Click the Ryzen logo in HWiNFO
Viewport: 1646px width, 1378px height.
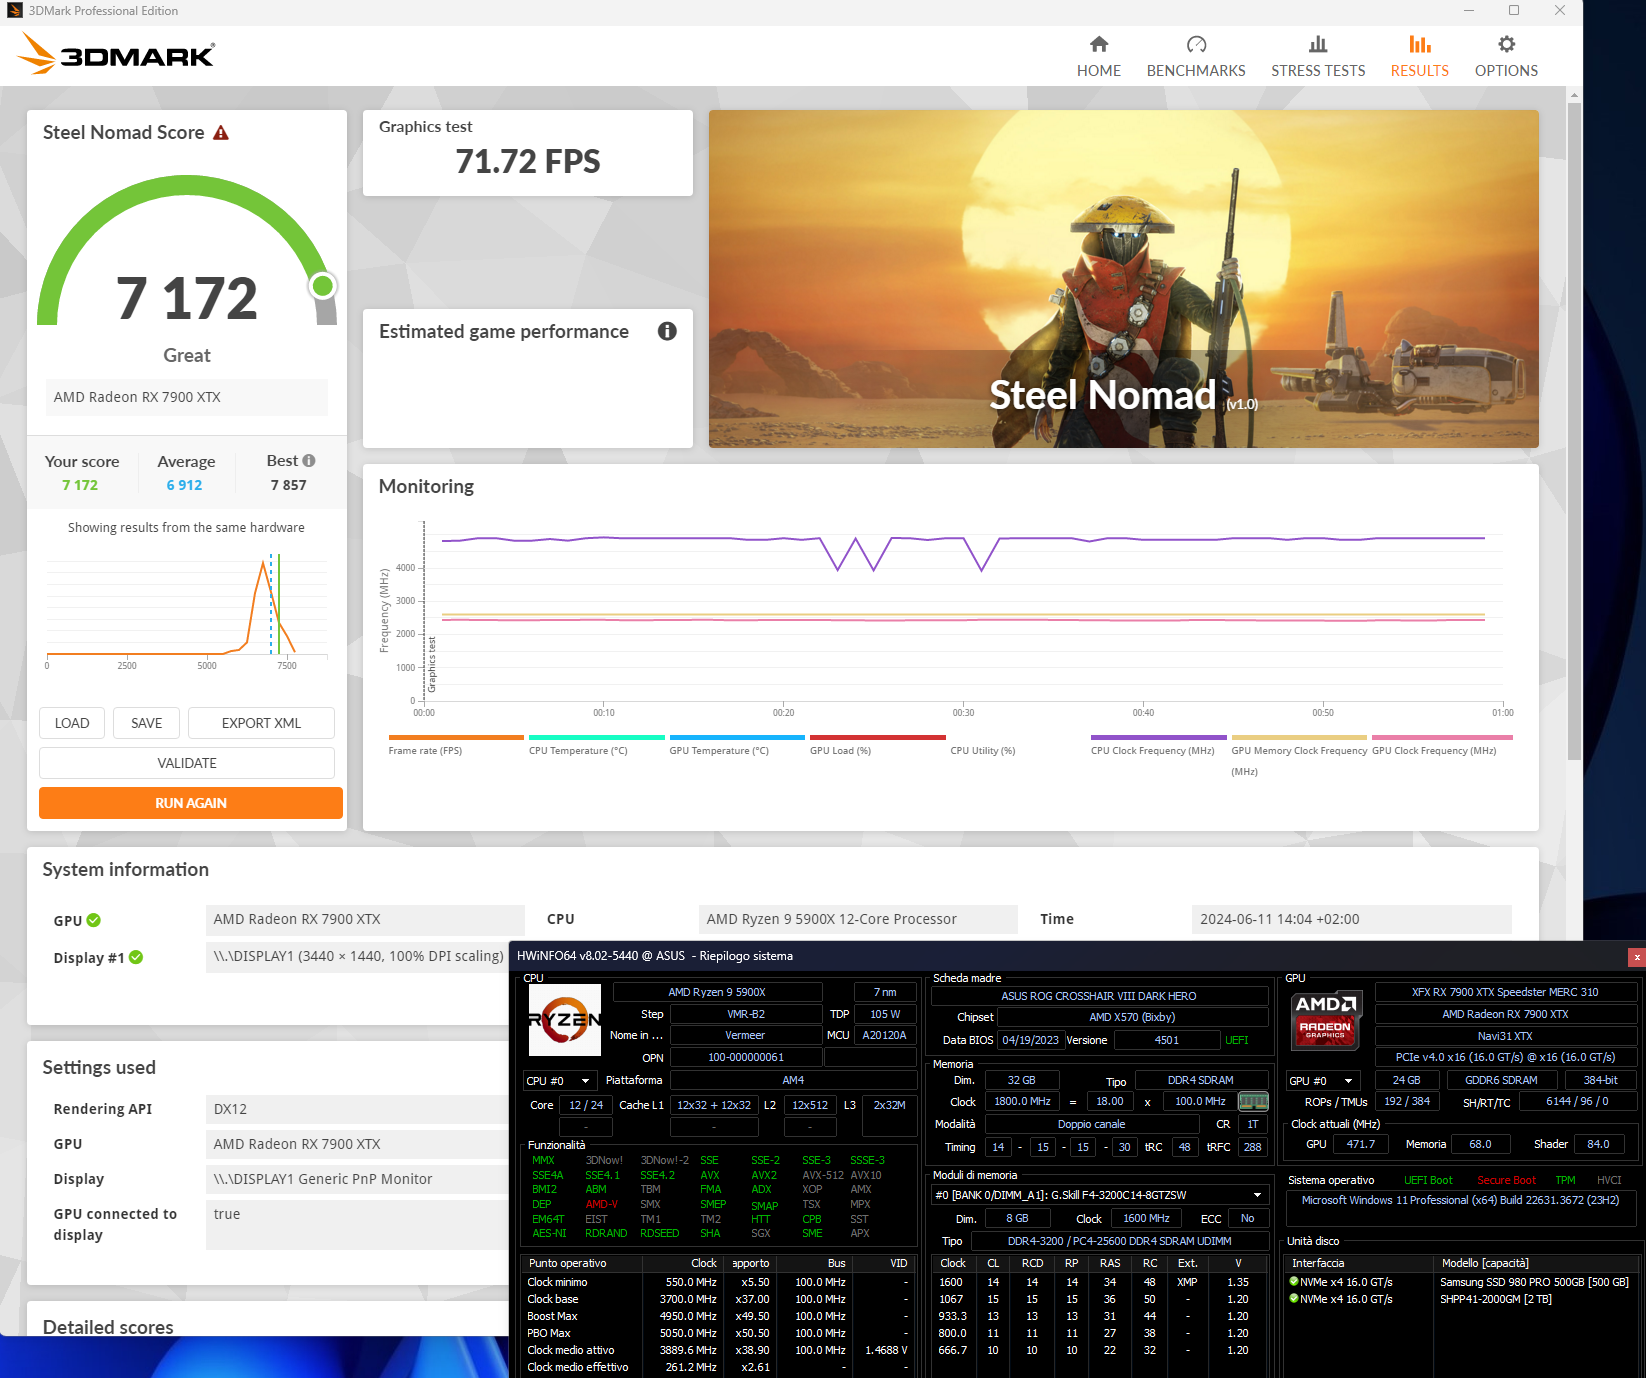[564, 1020]
